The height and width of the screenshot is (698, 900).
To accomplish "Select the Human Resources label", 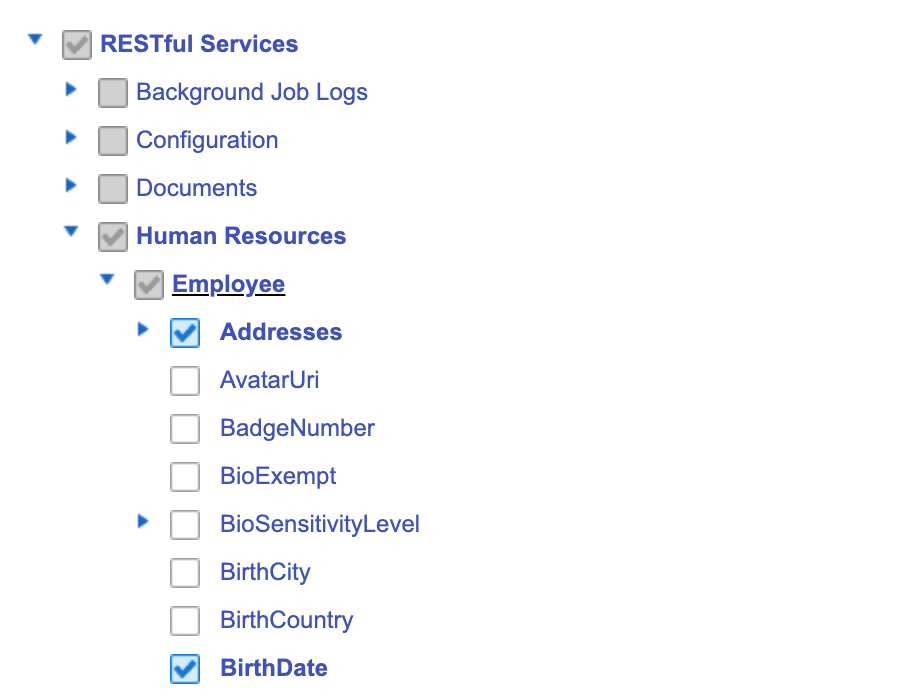I will tap(241, 236).
